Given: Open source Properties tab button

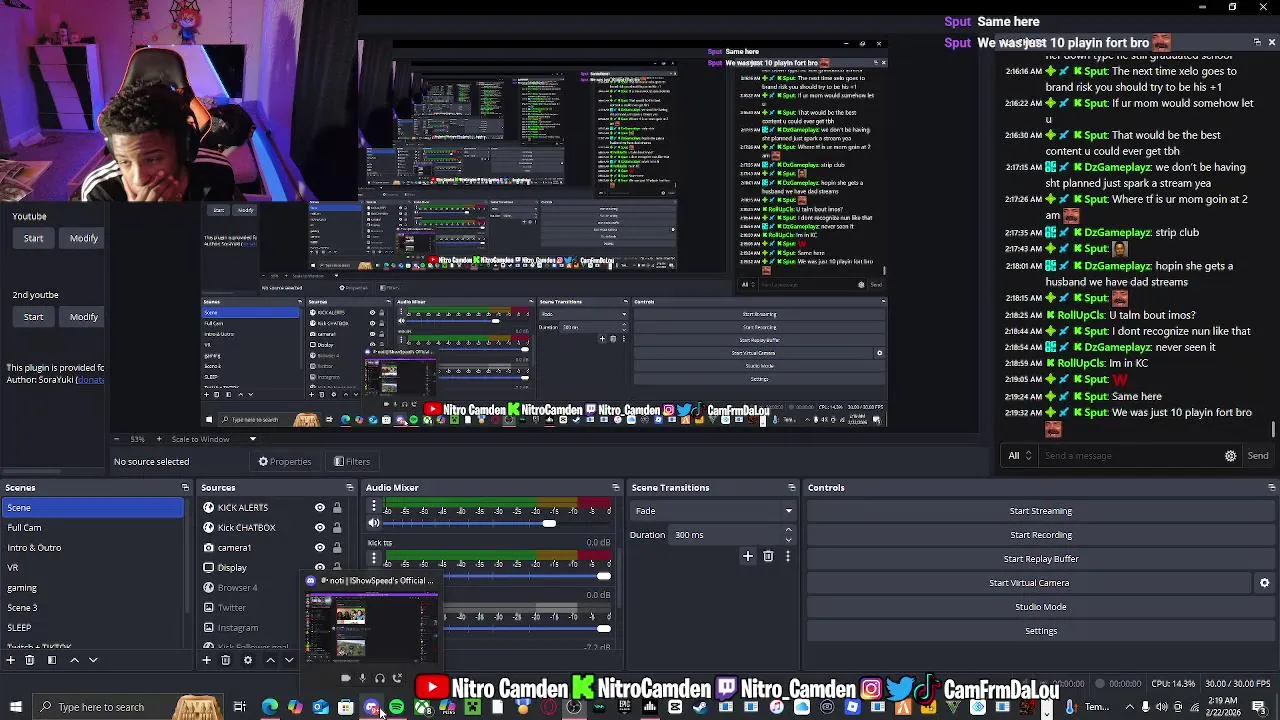Looking at the screenshot, I should [x=285, y=462].
